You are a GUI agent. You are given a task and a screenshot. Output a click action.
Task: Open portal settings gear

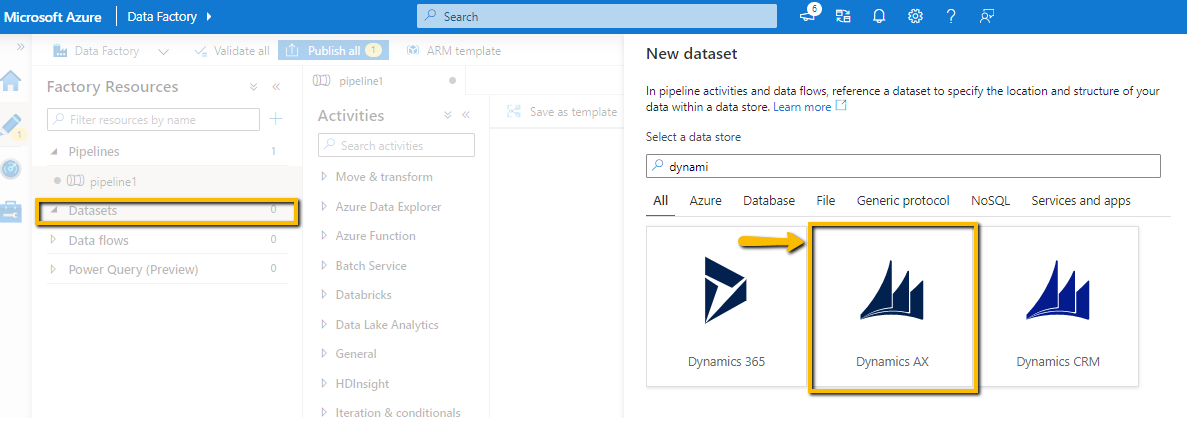(x=914, y=16)
